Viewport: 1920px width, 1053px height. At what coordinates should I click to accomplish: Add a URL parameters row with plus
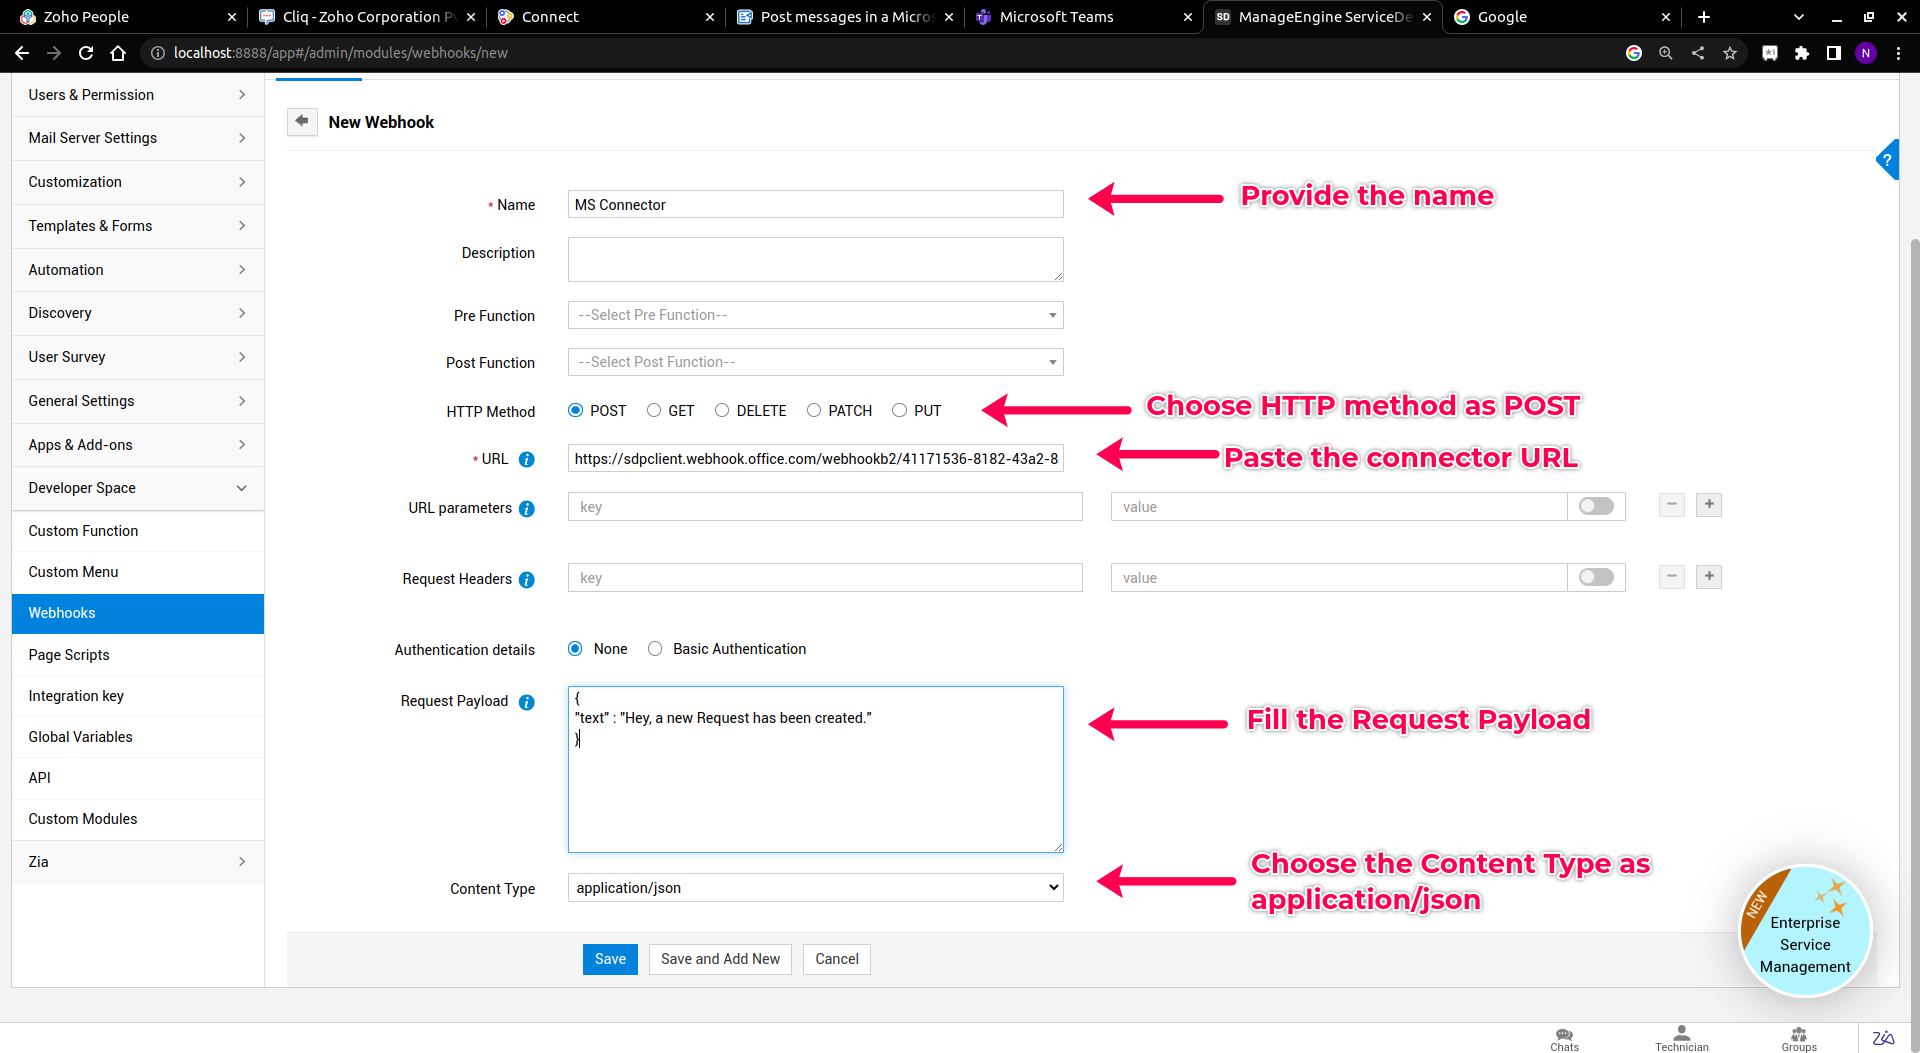point(1709,505)
